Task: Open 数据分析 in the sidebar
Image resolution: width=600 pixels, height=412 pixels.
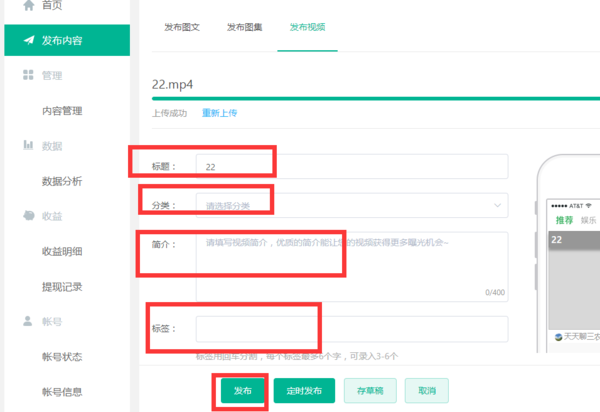Action: (62, 181)
